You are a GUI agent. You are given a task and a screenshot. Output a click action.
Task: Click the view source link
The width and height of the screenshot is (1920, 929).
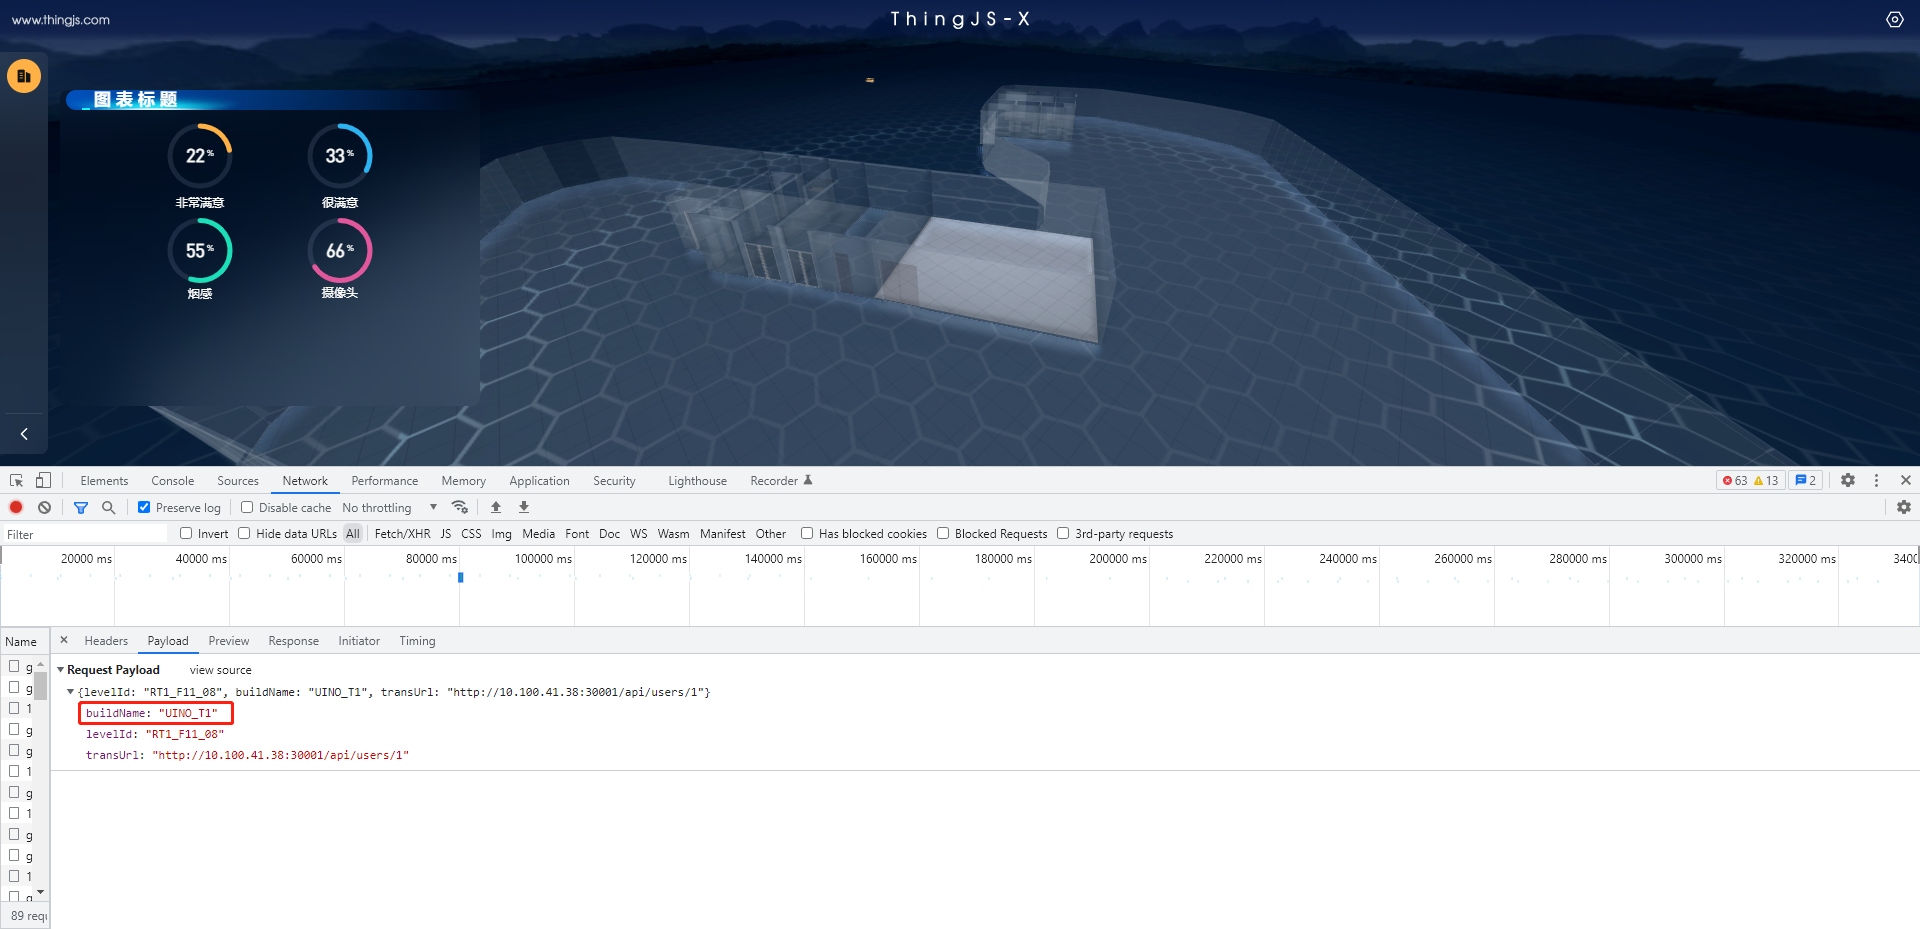tap(220, 670)
